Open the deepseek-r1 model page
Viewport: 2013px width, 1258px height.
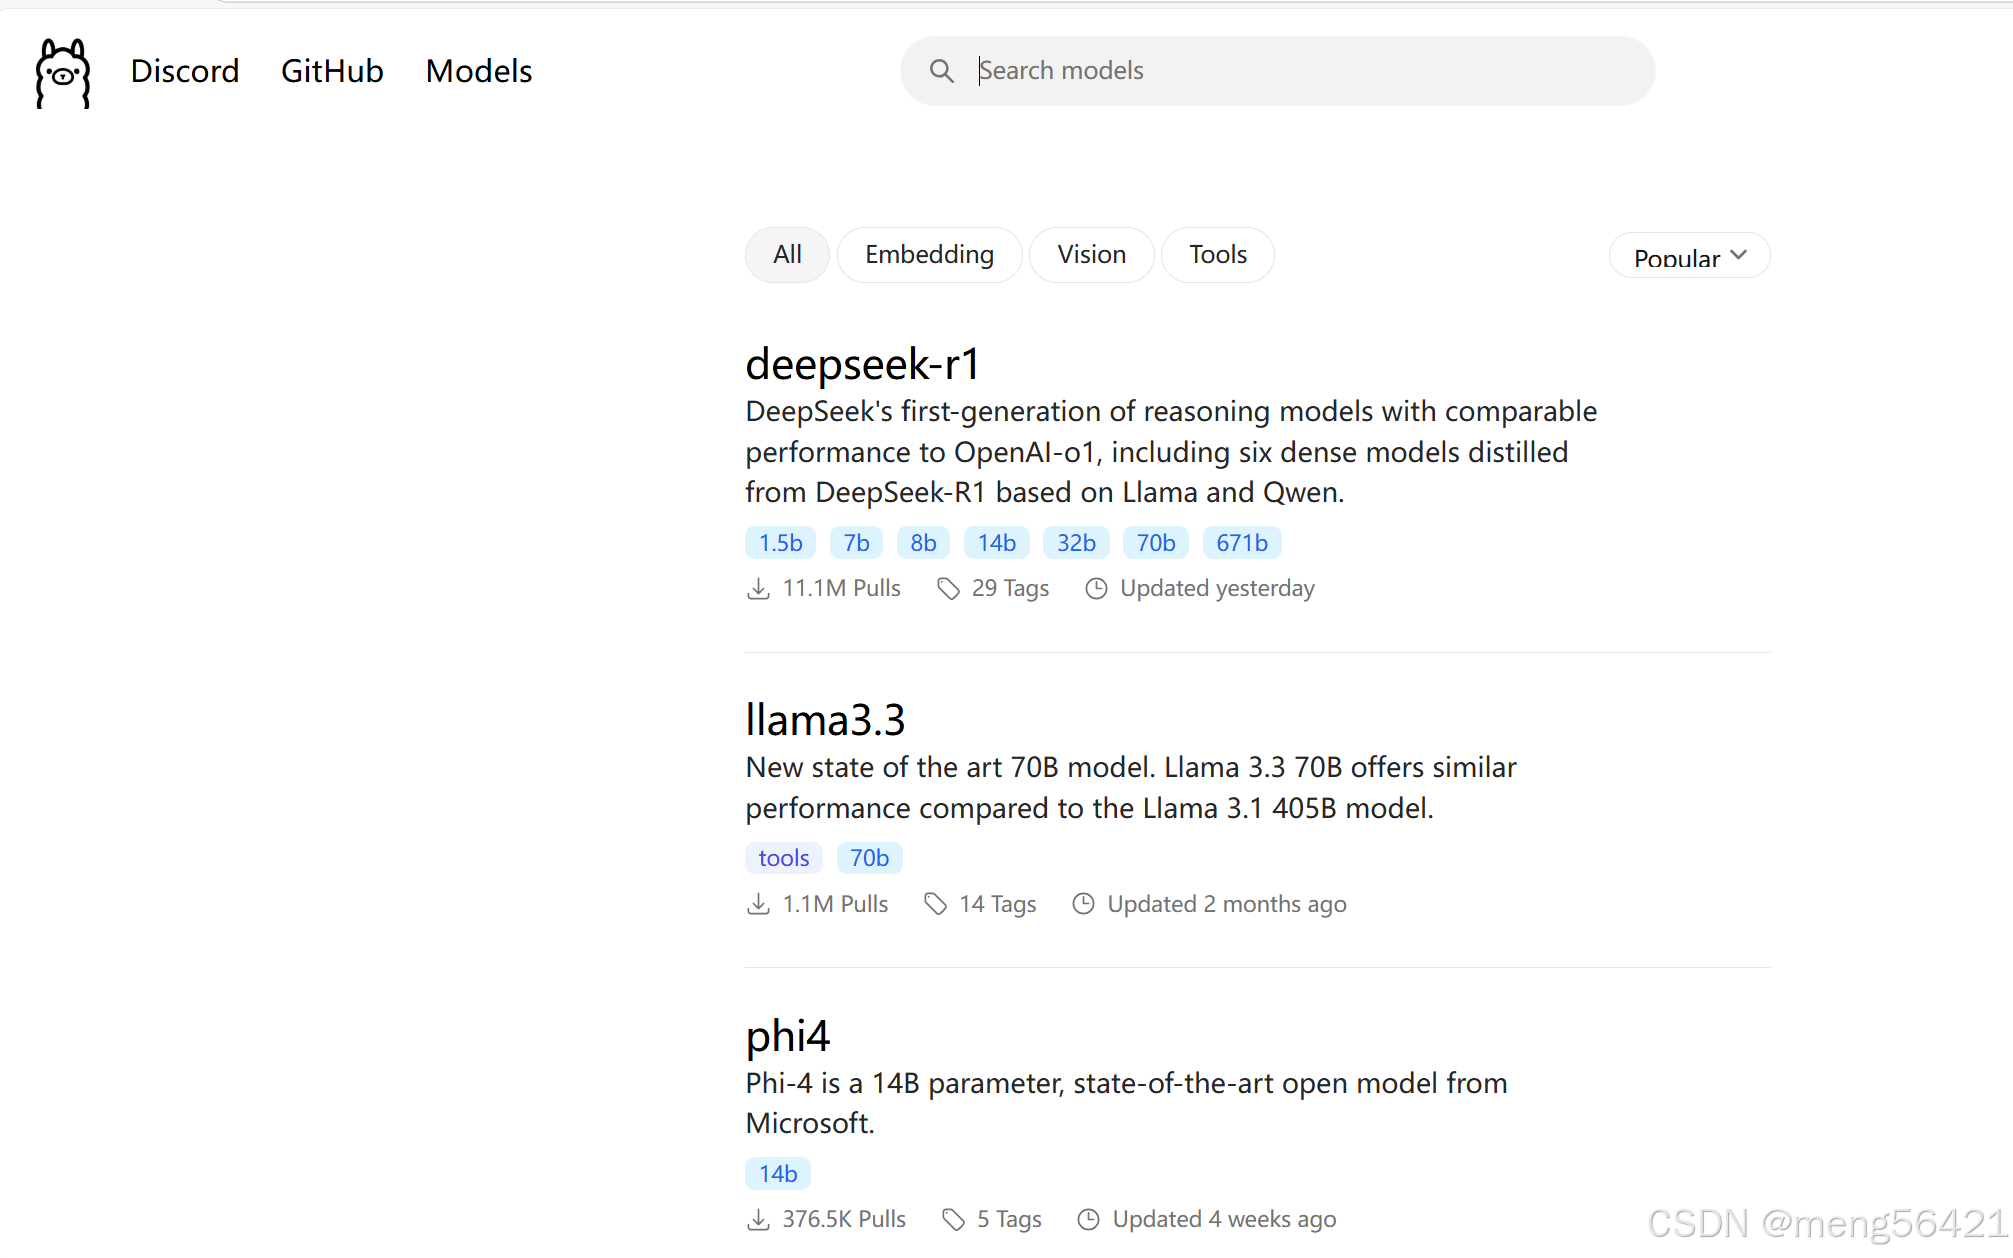click(862, 364)
